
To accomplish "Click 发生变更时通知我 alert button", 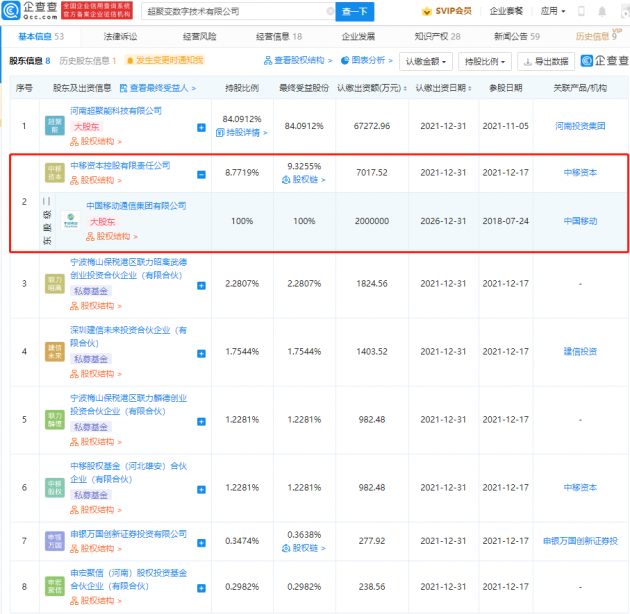I will pyautogui.click(x=165, y=60).
